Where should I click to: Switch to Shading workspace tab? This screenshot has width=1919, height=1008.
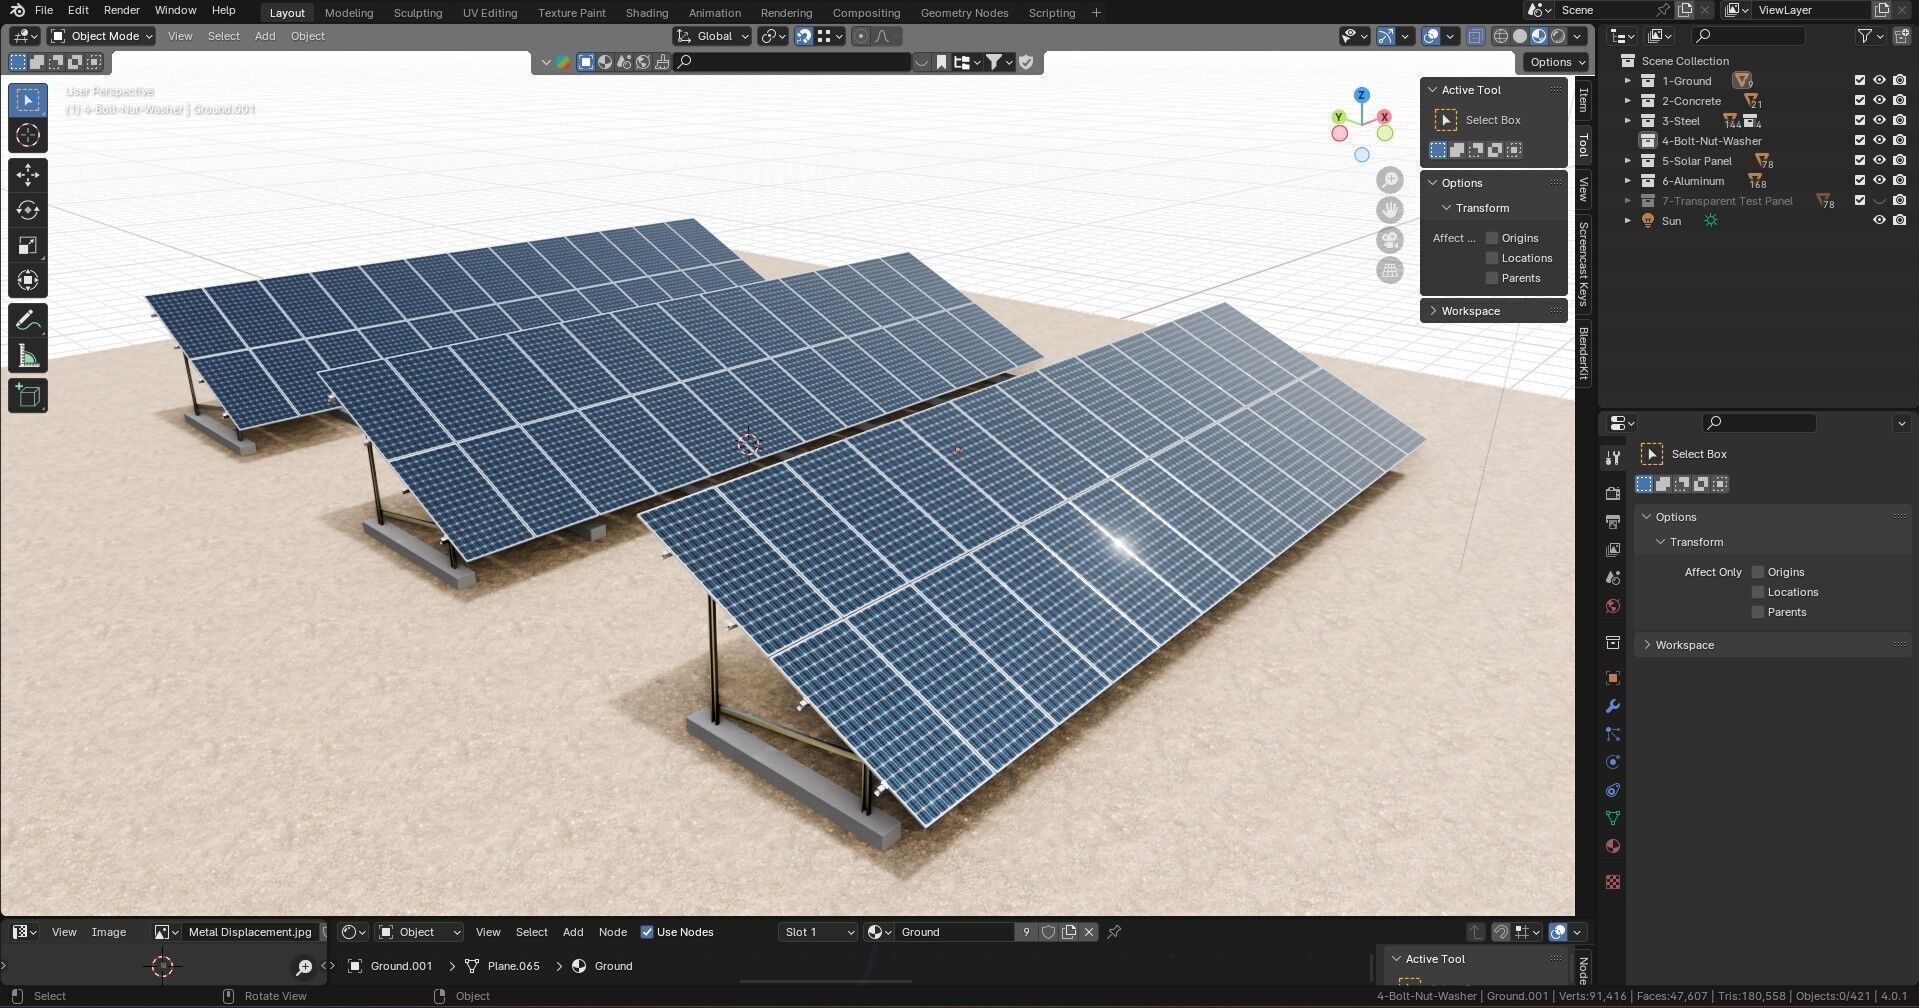(647, 13)
